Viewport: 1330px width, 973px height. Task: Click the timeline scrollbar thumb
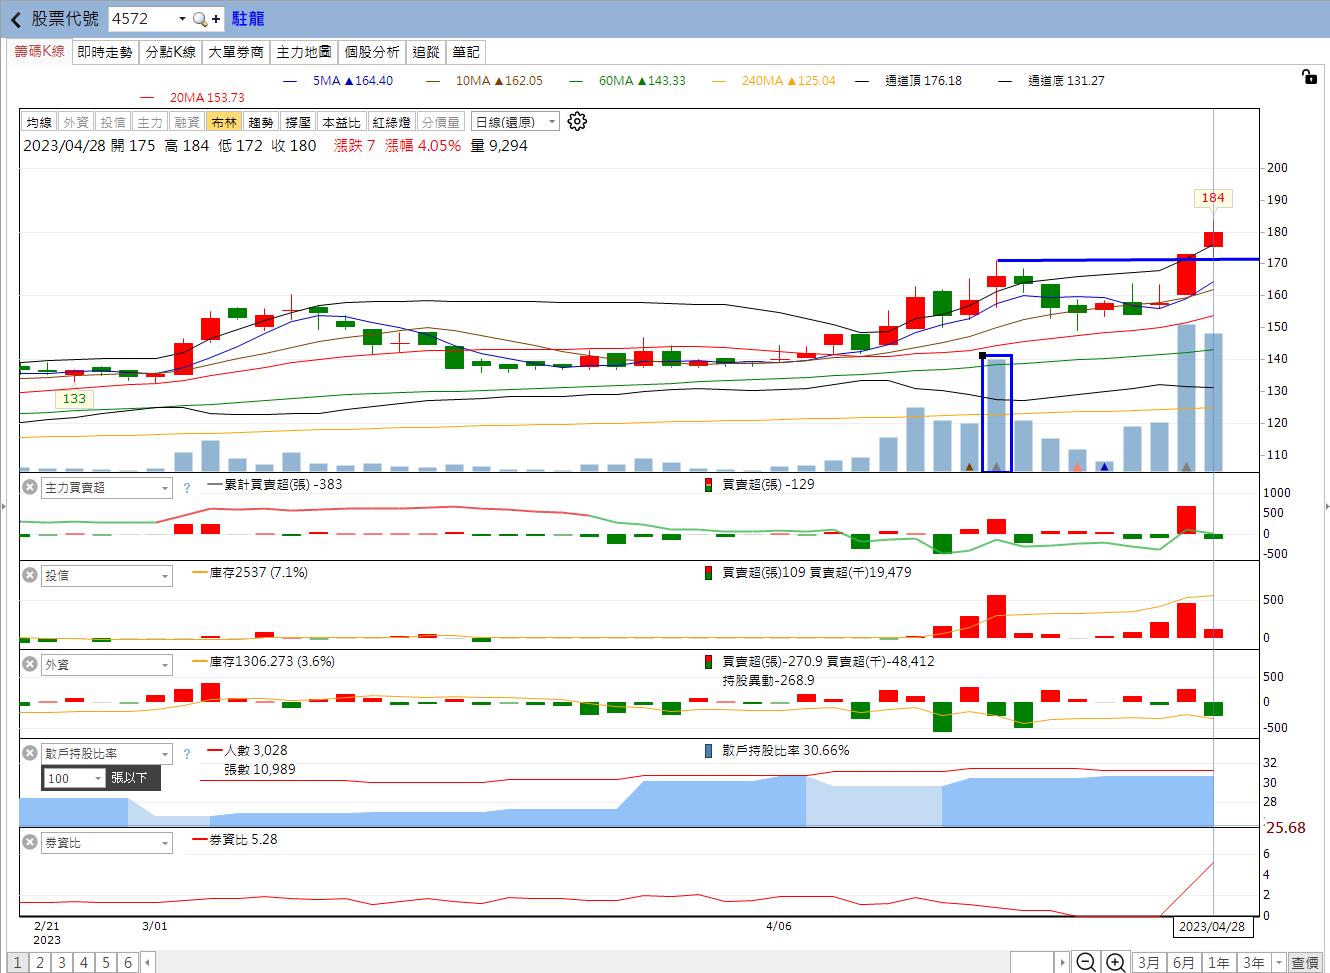(x=1032, y=962)
